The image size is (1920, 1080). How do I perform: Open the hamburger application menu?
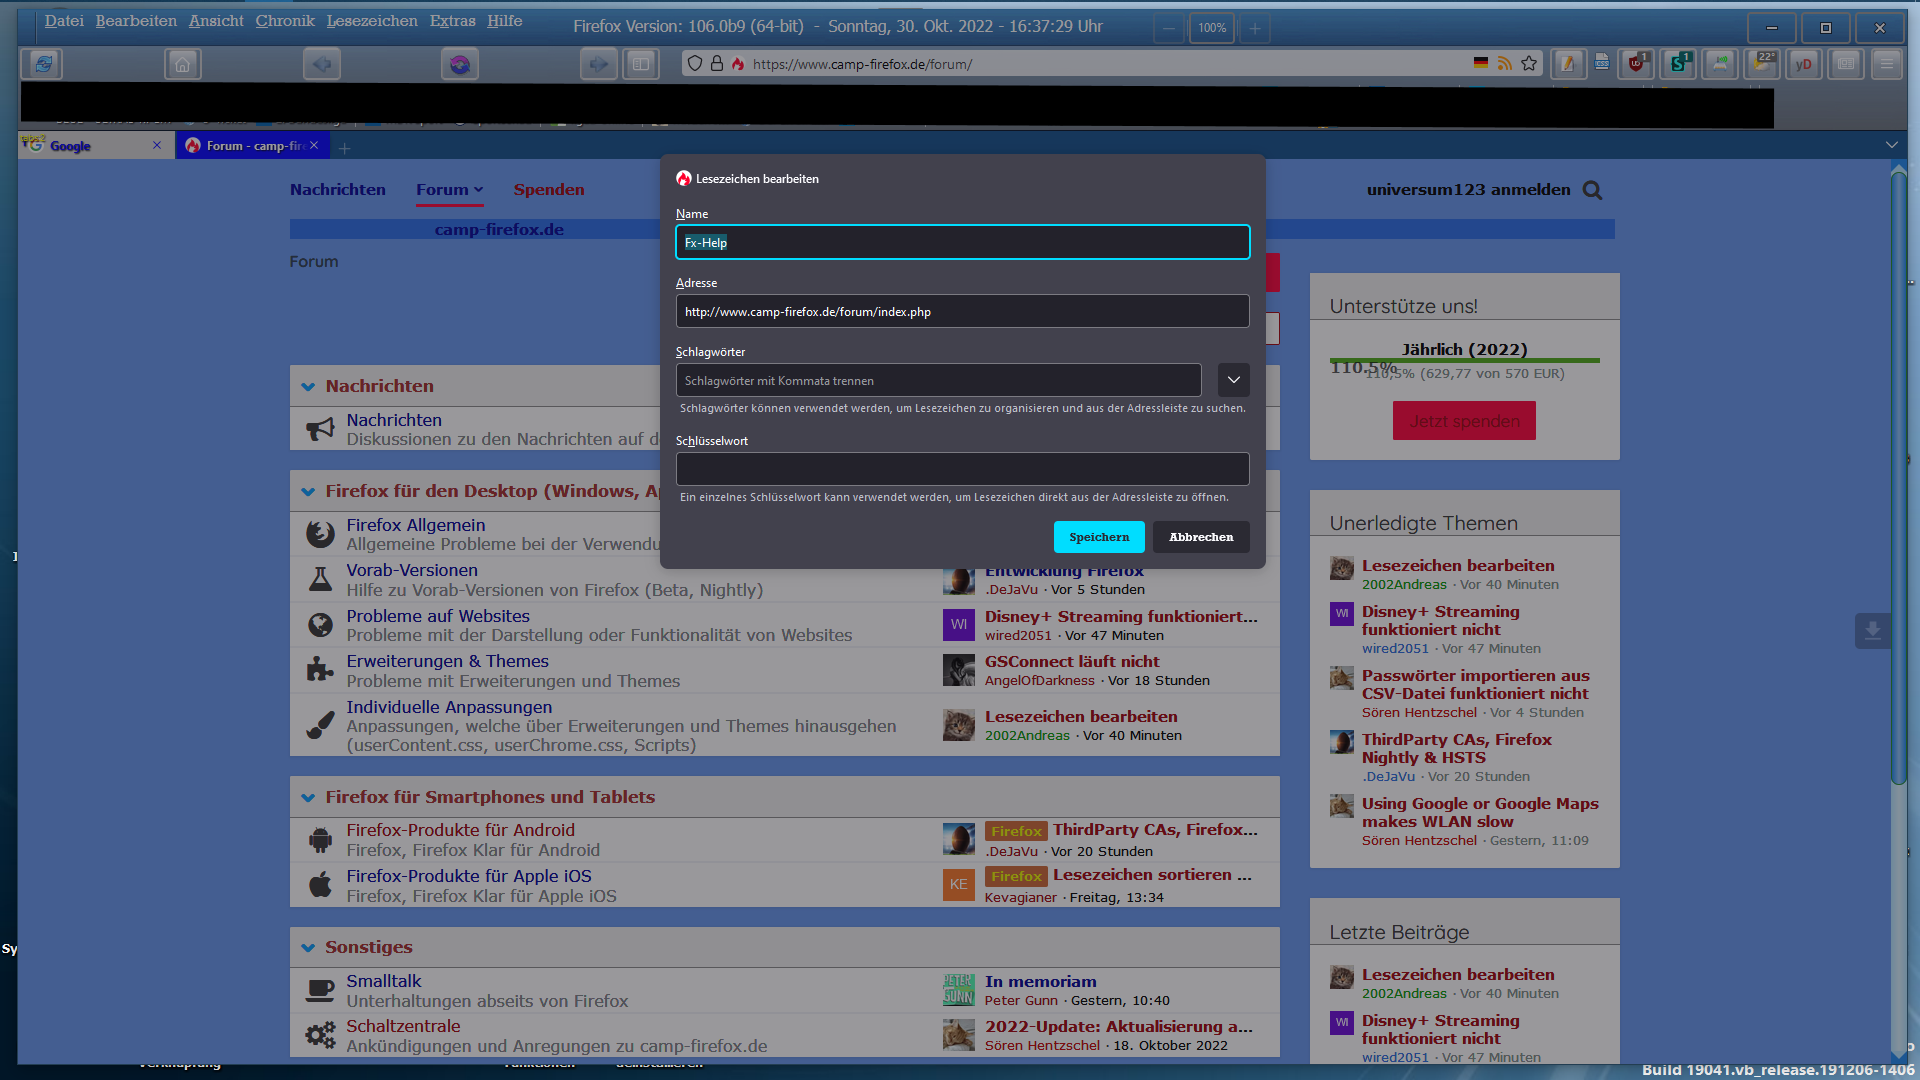pyautogui.click(x=1886, y=64)
